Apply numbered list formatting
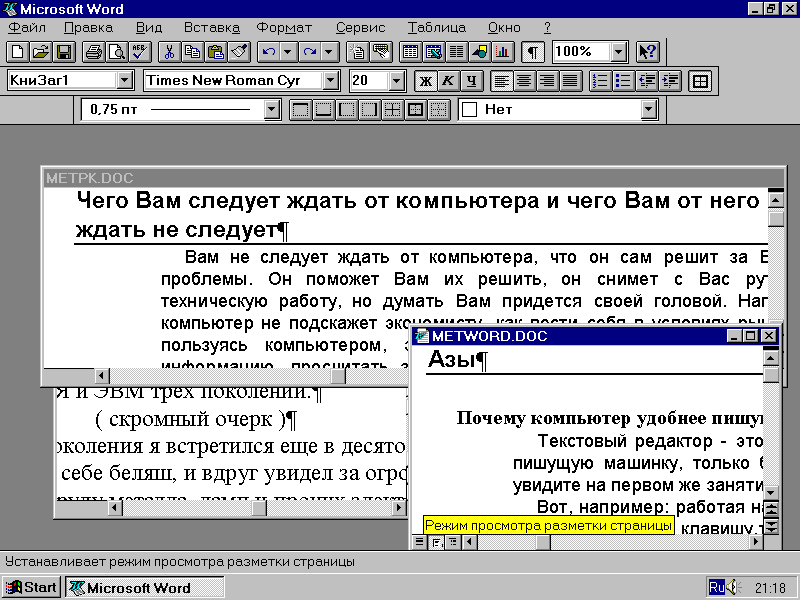The height and width of the screenshot is (600, 800). tap(601, 81)
